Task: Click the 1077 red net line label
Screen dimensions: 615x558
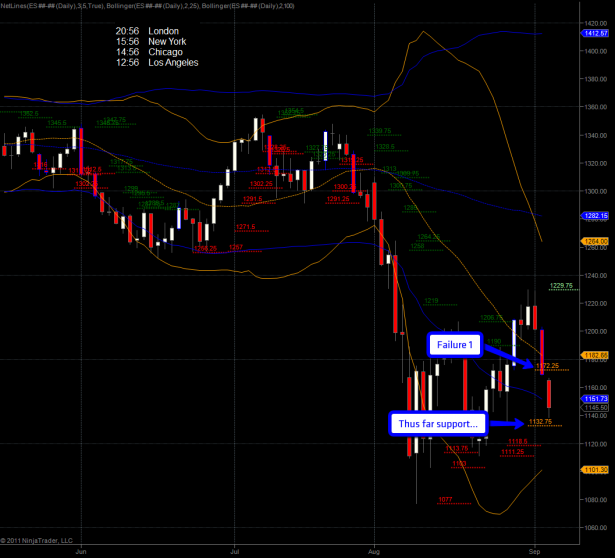Action: point(445,499)
